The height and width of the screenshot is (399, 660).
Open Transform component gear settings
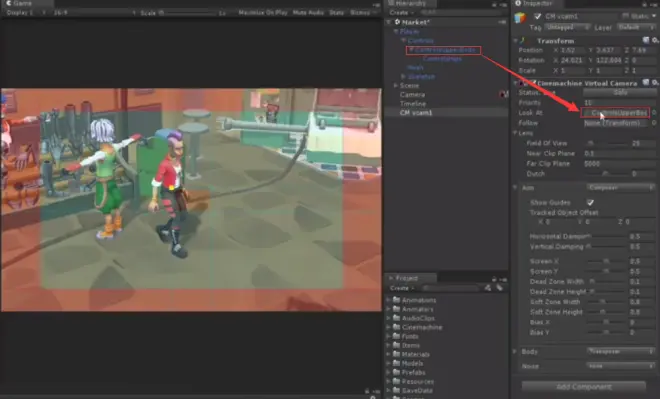[x=655, y=40]
